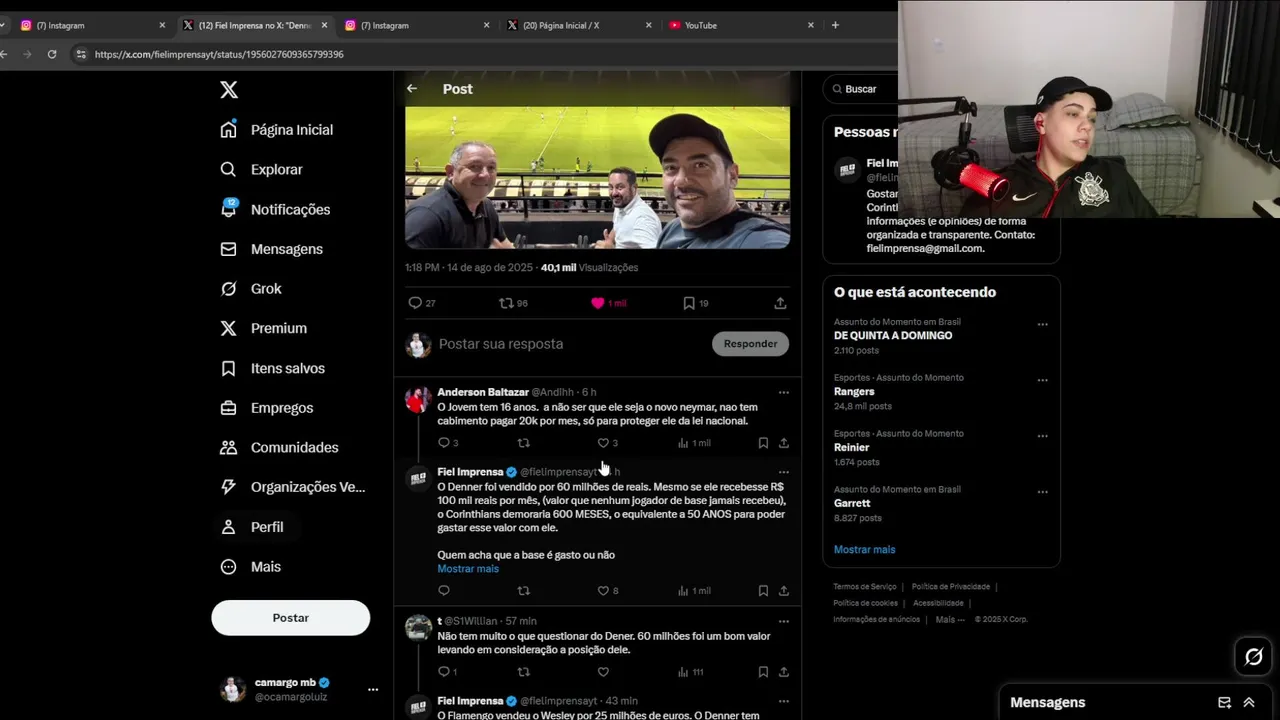Open more options on Anderson Baltazar's reply
The width and height of the screenshot is (1280, 720).
point(783,392)
